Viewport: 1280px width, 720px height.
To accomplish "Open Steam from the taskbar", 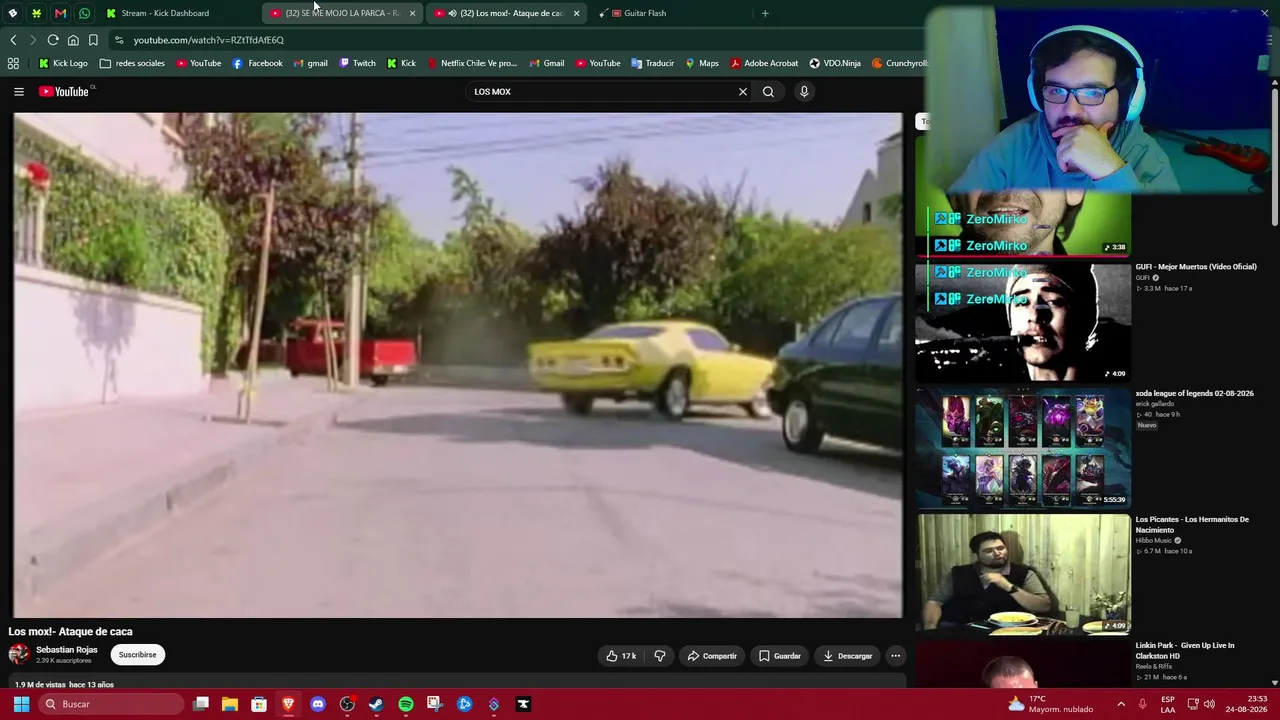I will tap(376, 704).
